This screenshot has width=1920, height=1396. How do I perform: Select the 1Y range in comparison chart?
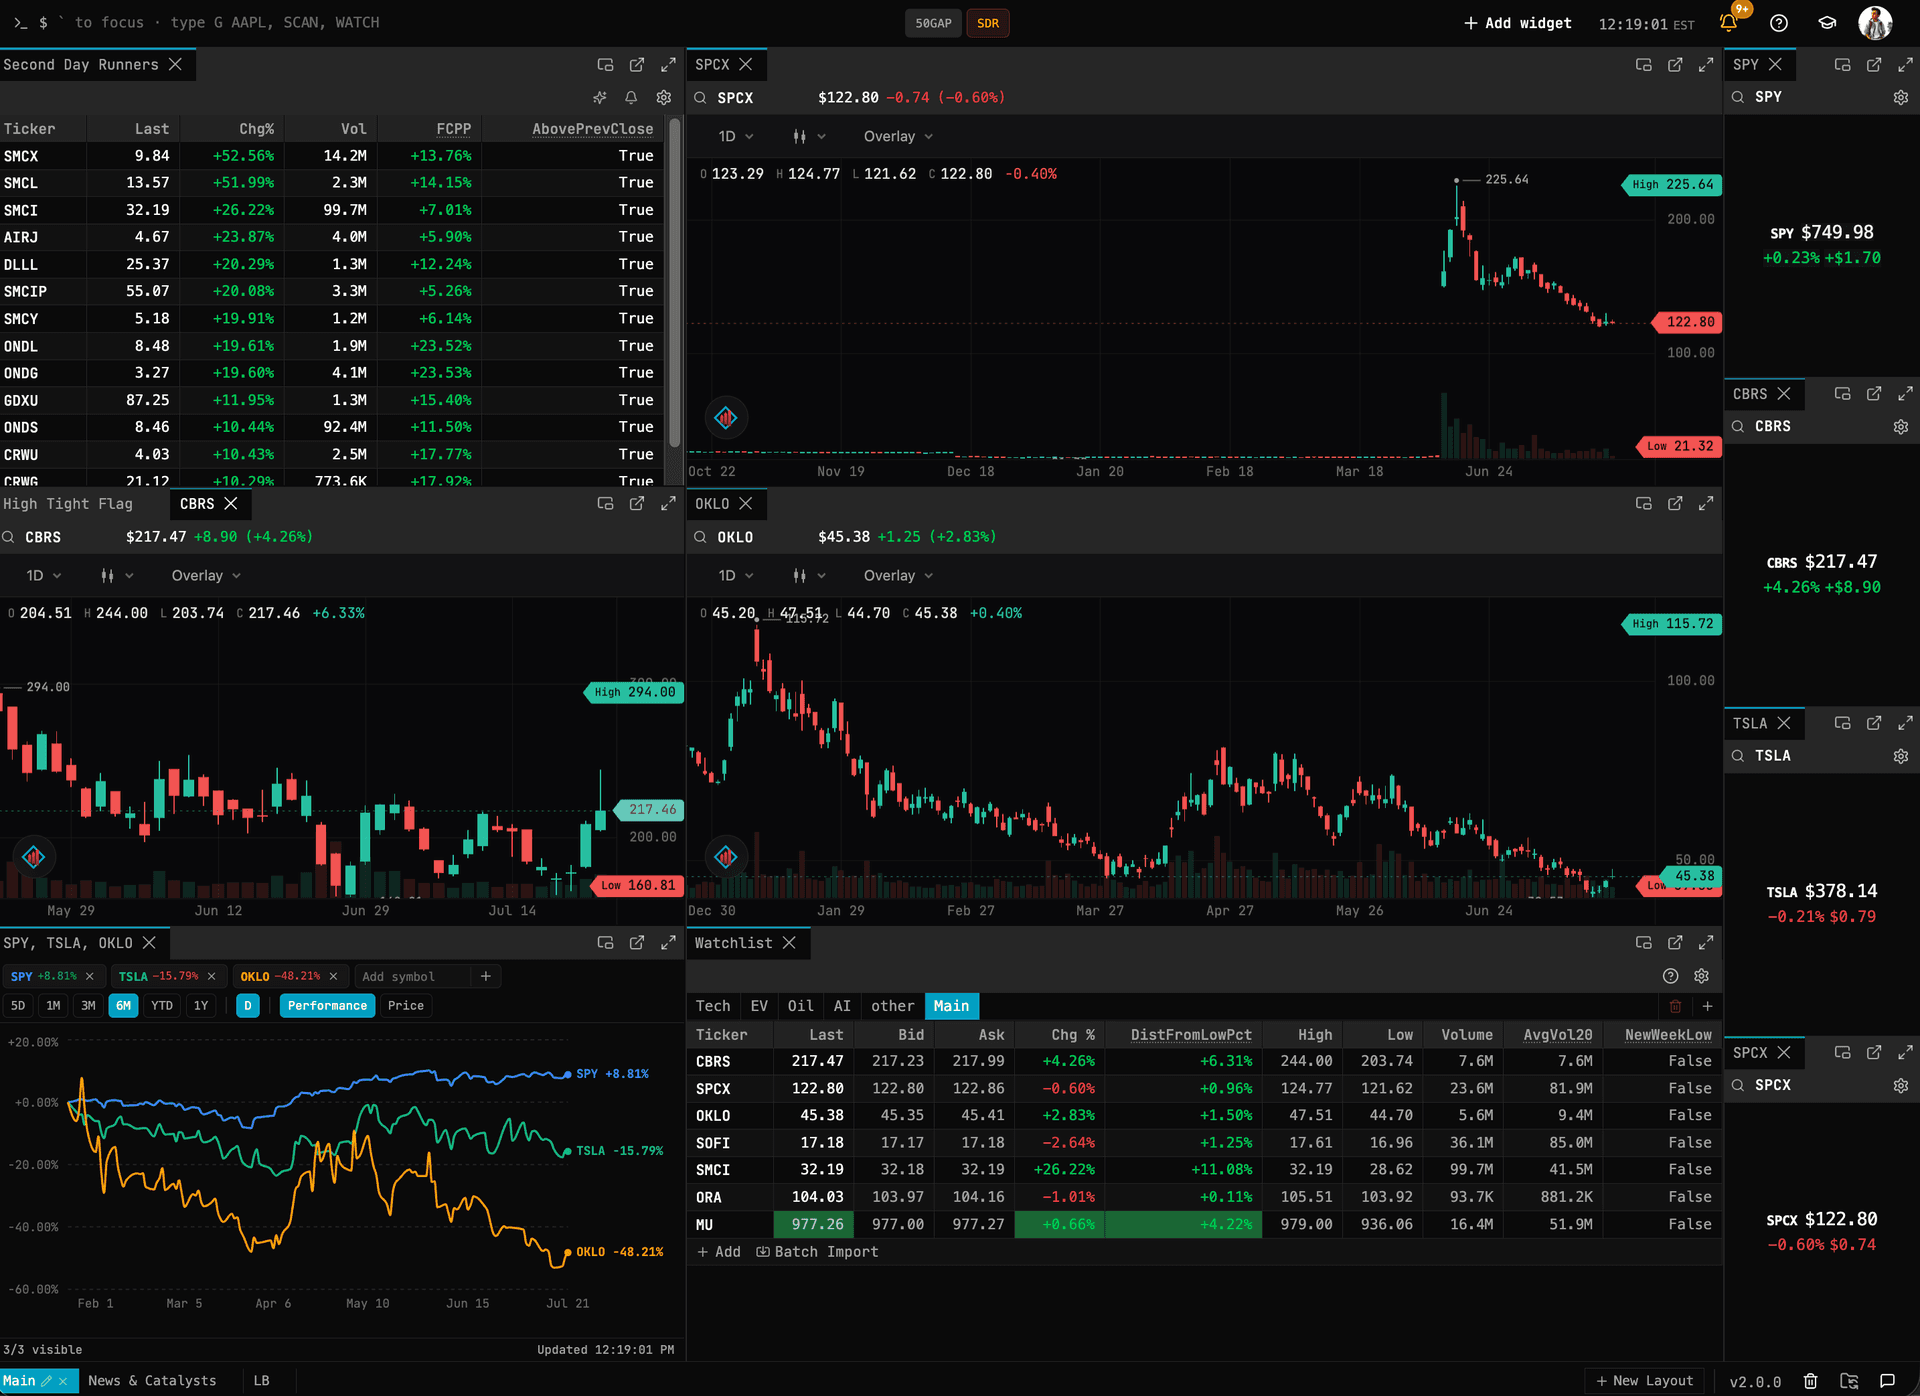[x=201, y=1006]
